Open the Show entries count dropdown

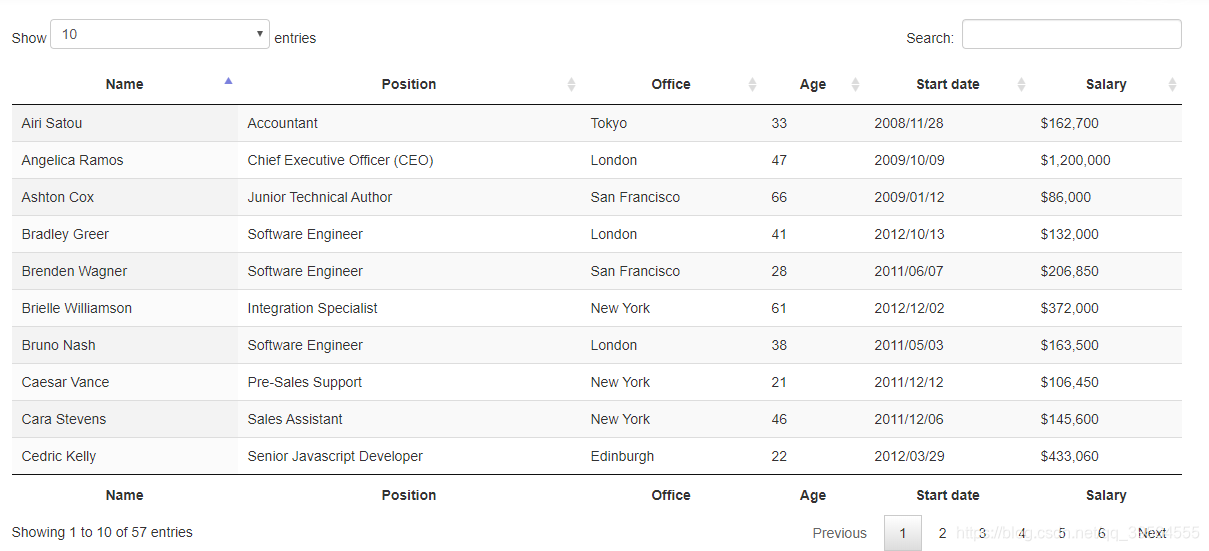click(160, 34)
